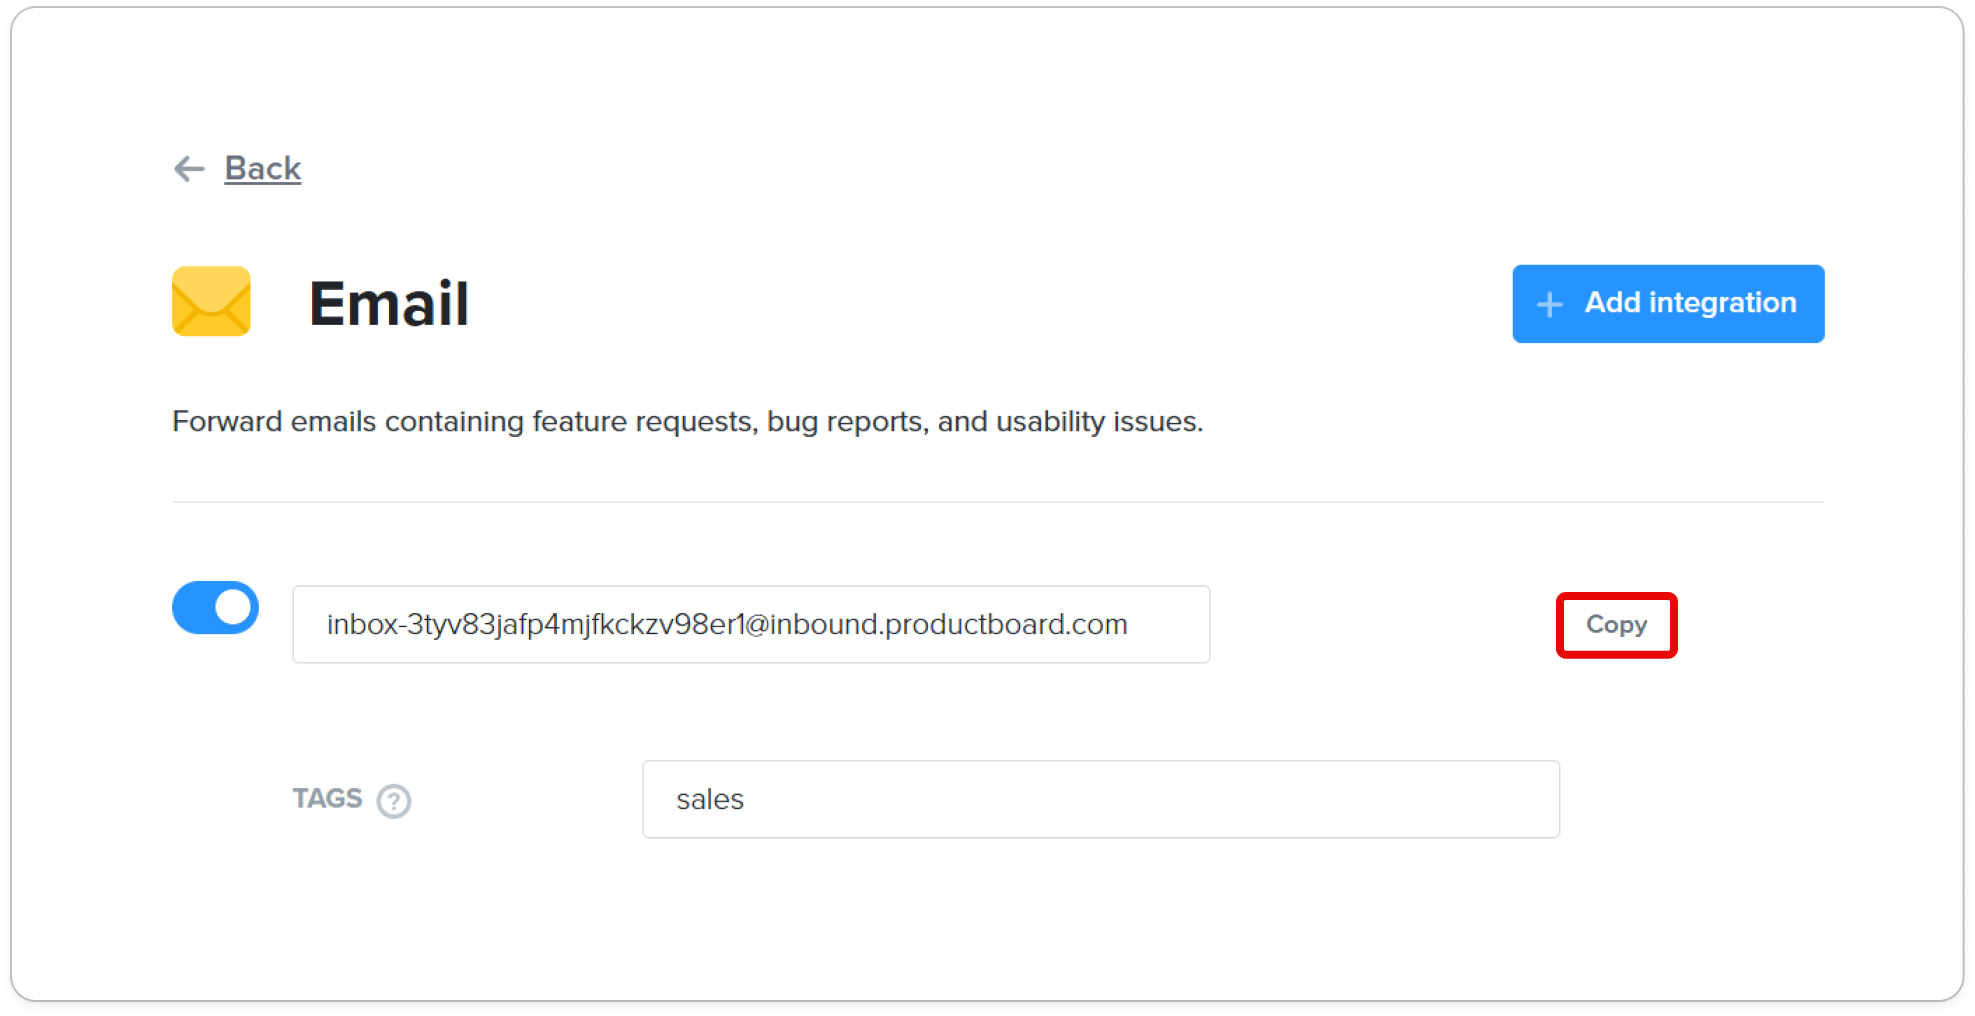This screenshot has height=1016, width=1975.
Task: Click the Forward emails description text
Action: pyautogui.click(x=687, y=421)
